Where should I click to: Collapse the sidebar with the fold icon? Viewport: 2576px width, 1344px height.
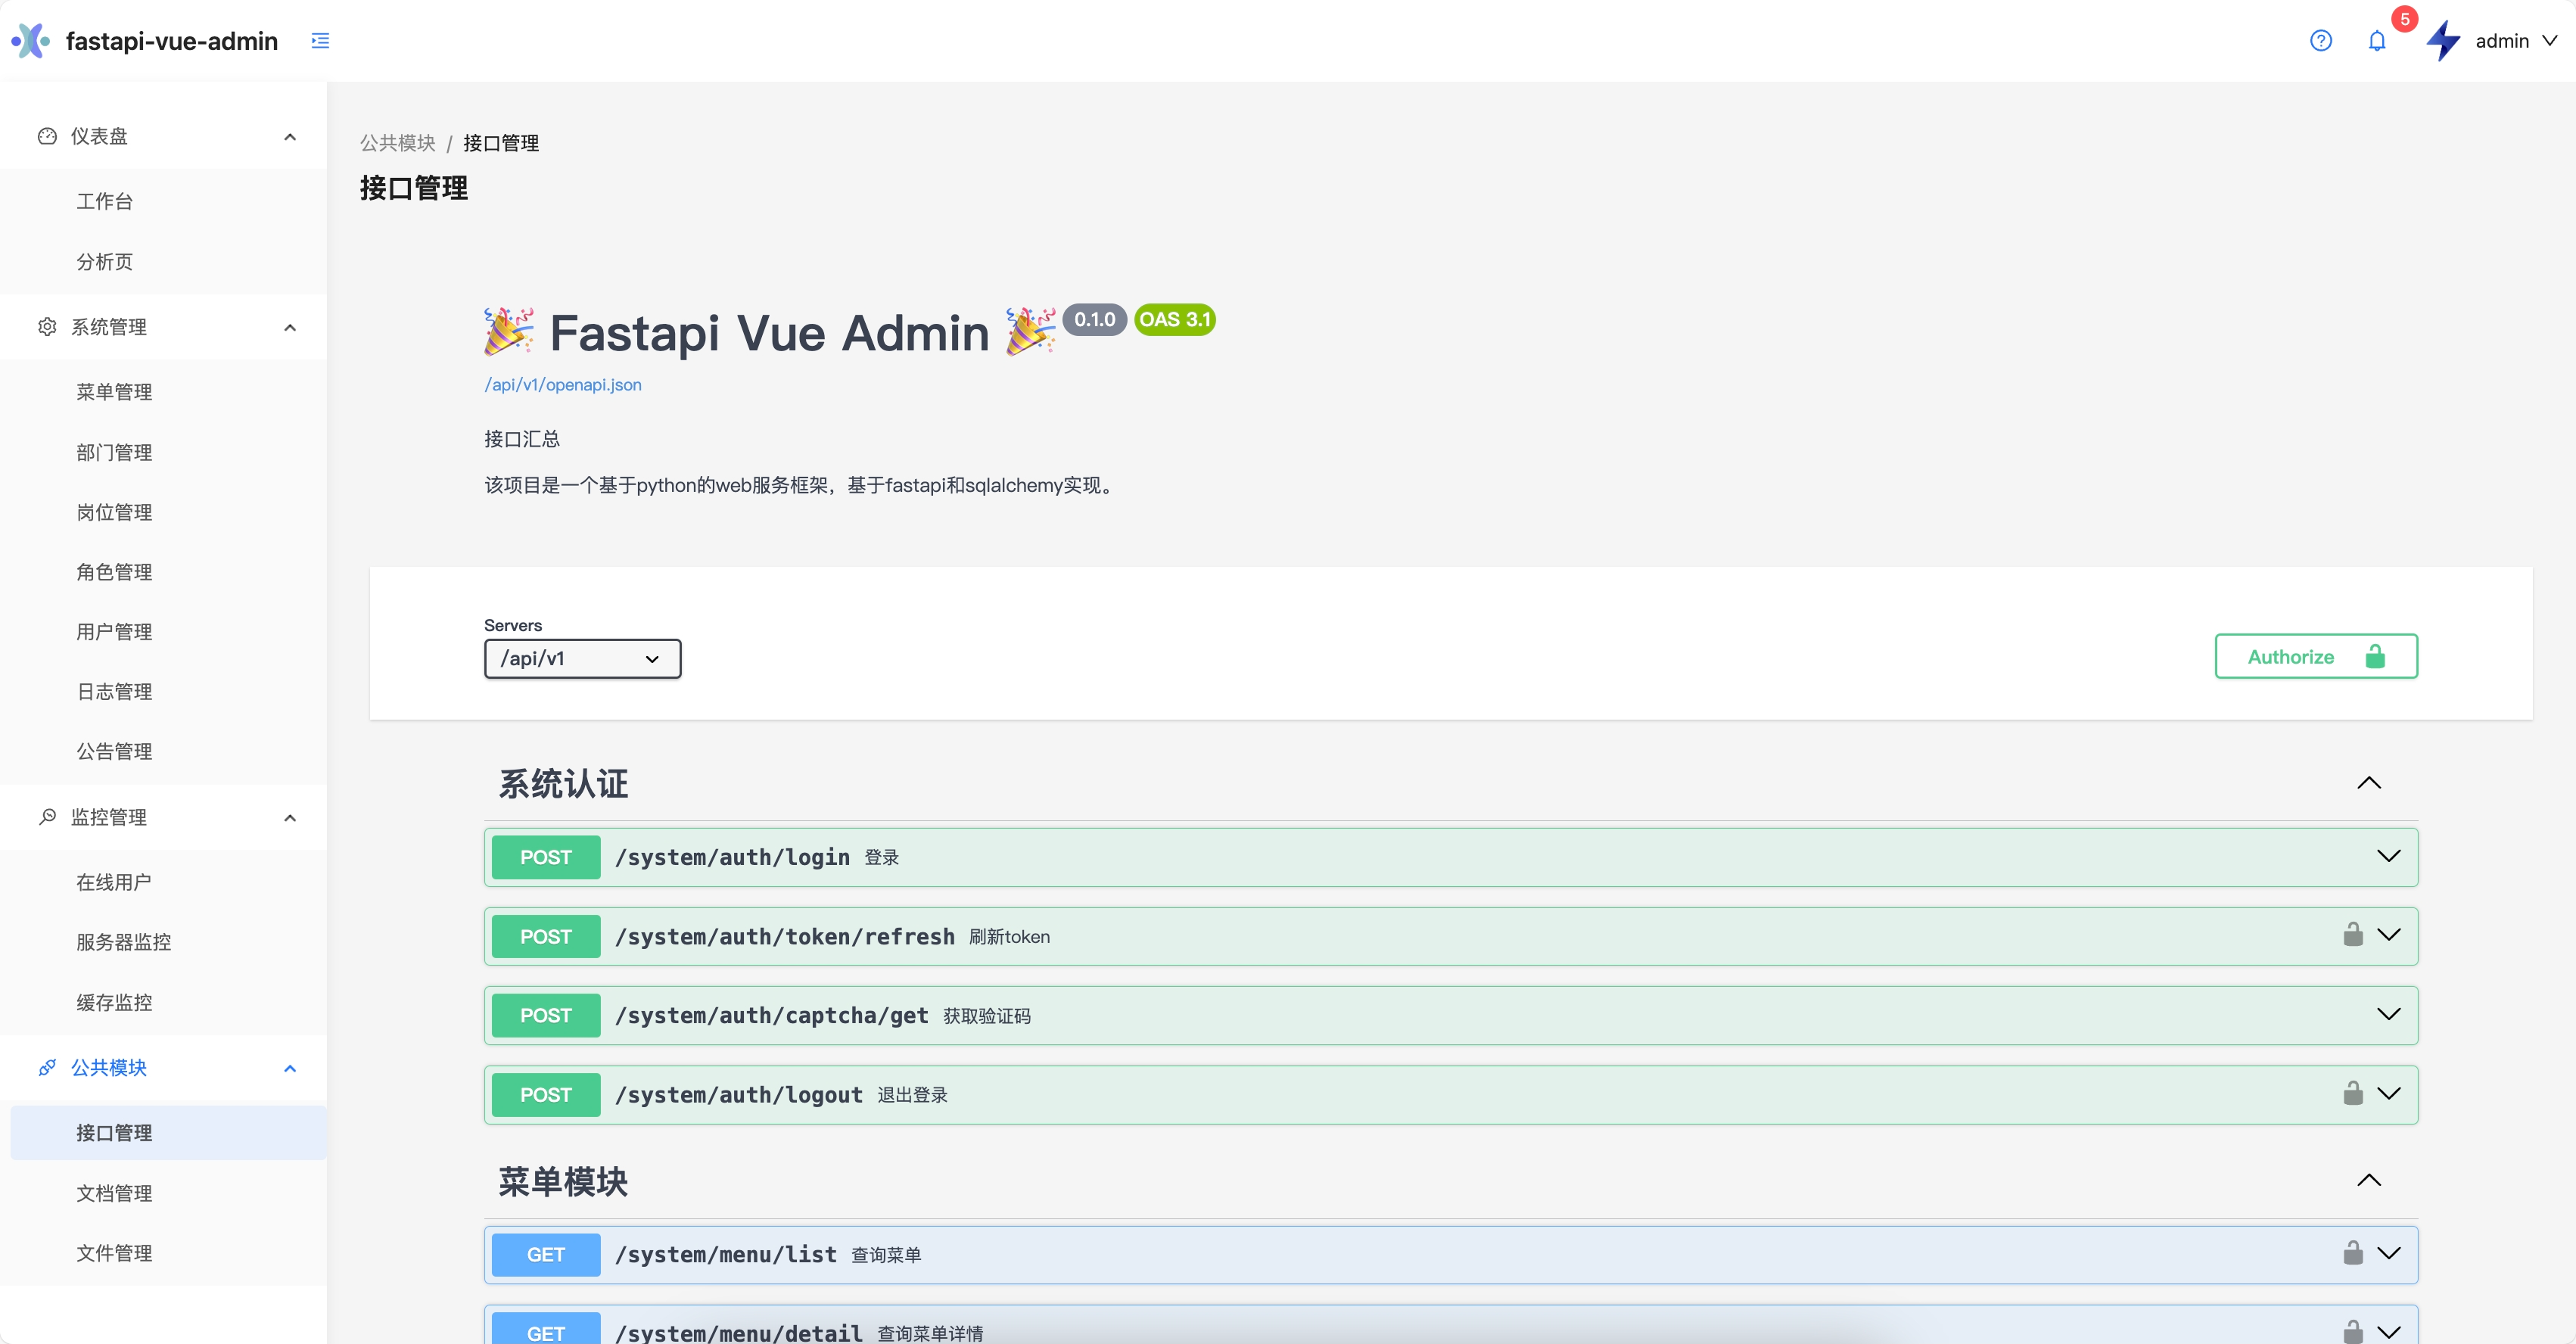pyautogui.click(x=320, y=41)
